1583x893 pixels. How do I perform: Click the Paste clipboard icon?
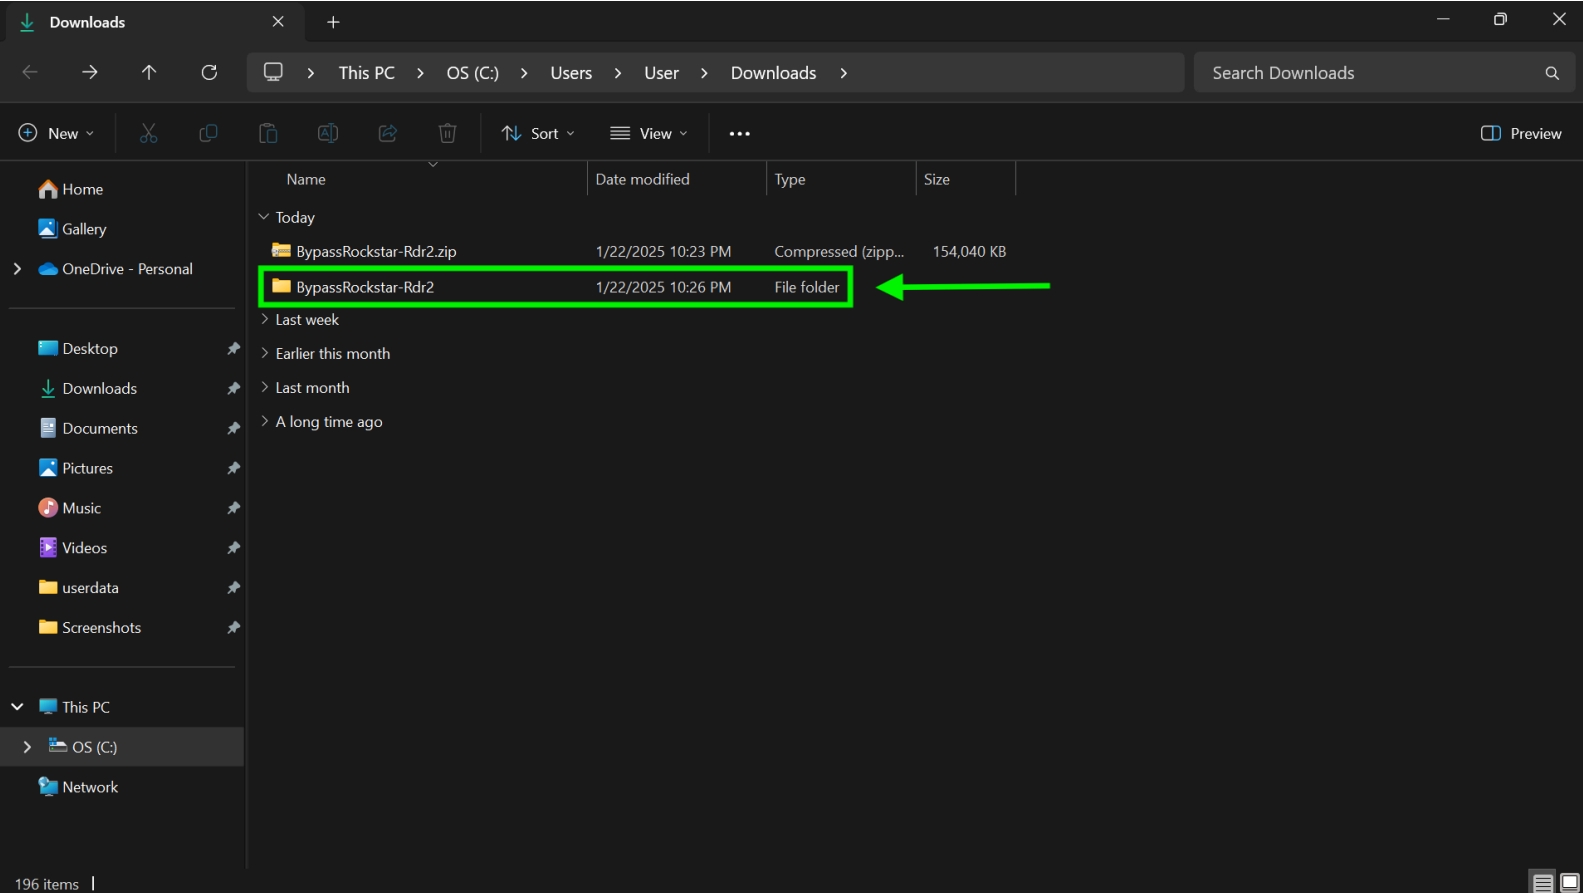268,133
